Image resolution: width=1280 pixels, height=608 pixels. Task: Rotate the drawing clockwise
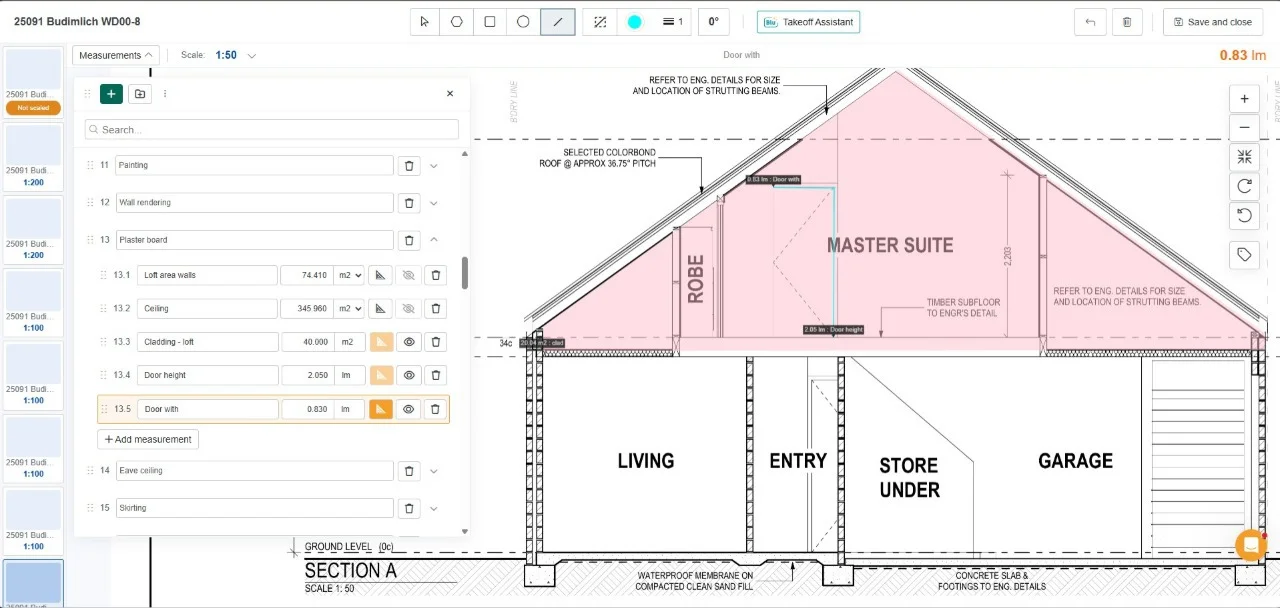point(1244,186)
